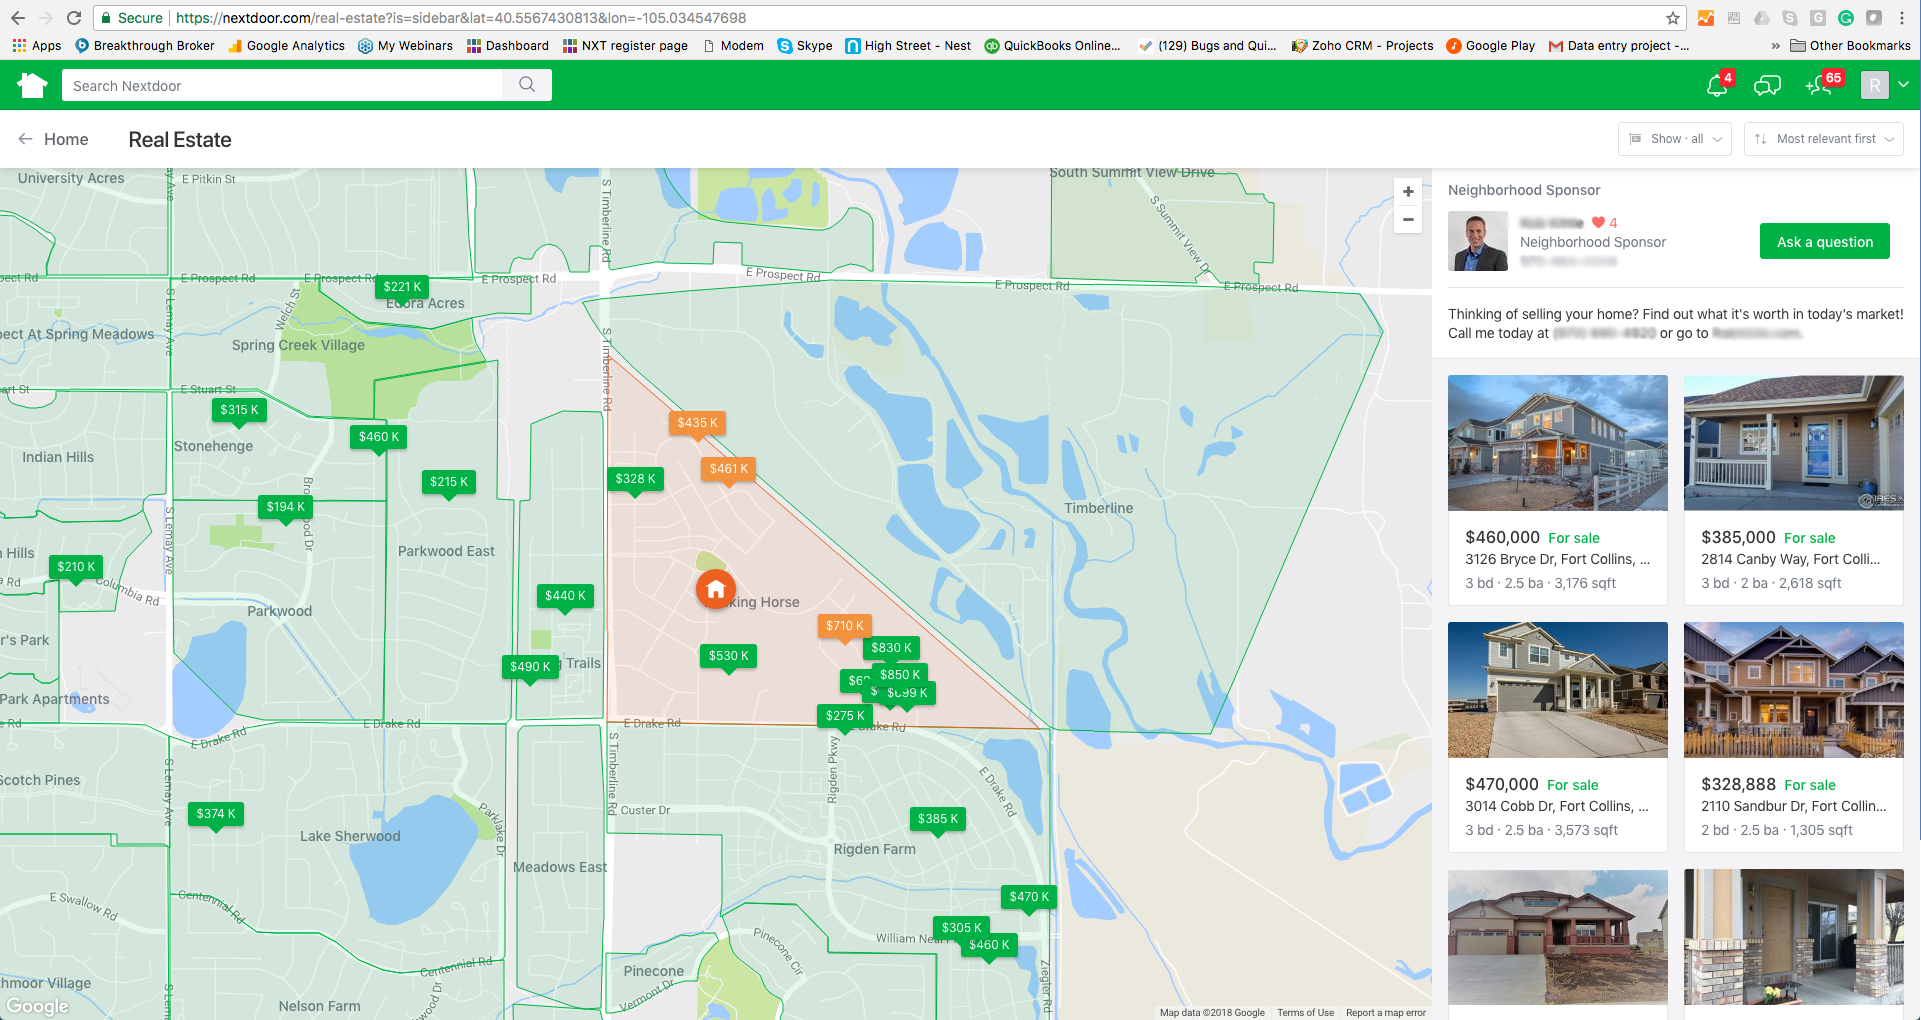The width and height of the screenshot is (1921, 1020).
Task: Click the orange home marker on map
Action: point(716,590)
